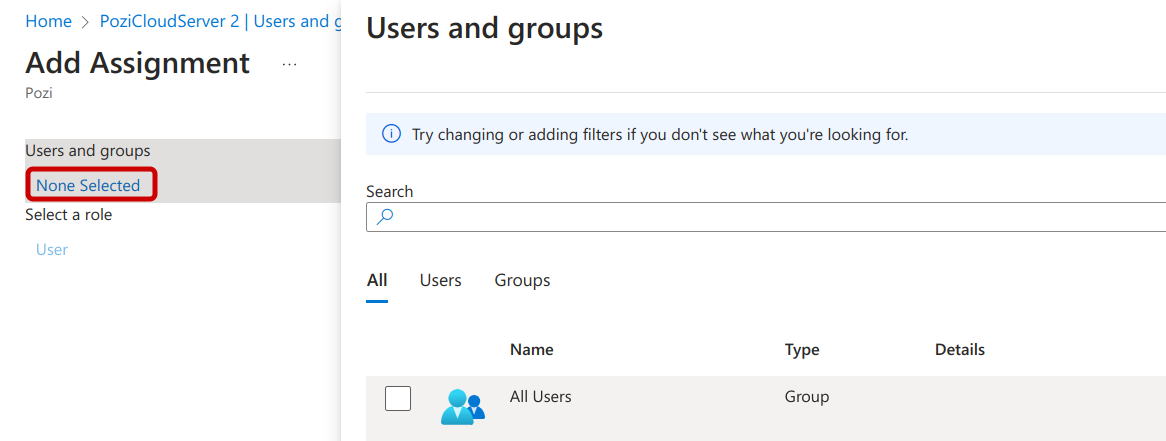Open the PoziCloudServer 2 breadcrumb link

215,21
